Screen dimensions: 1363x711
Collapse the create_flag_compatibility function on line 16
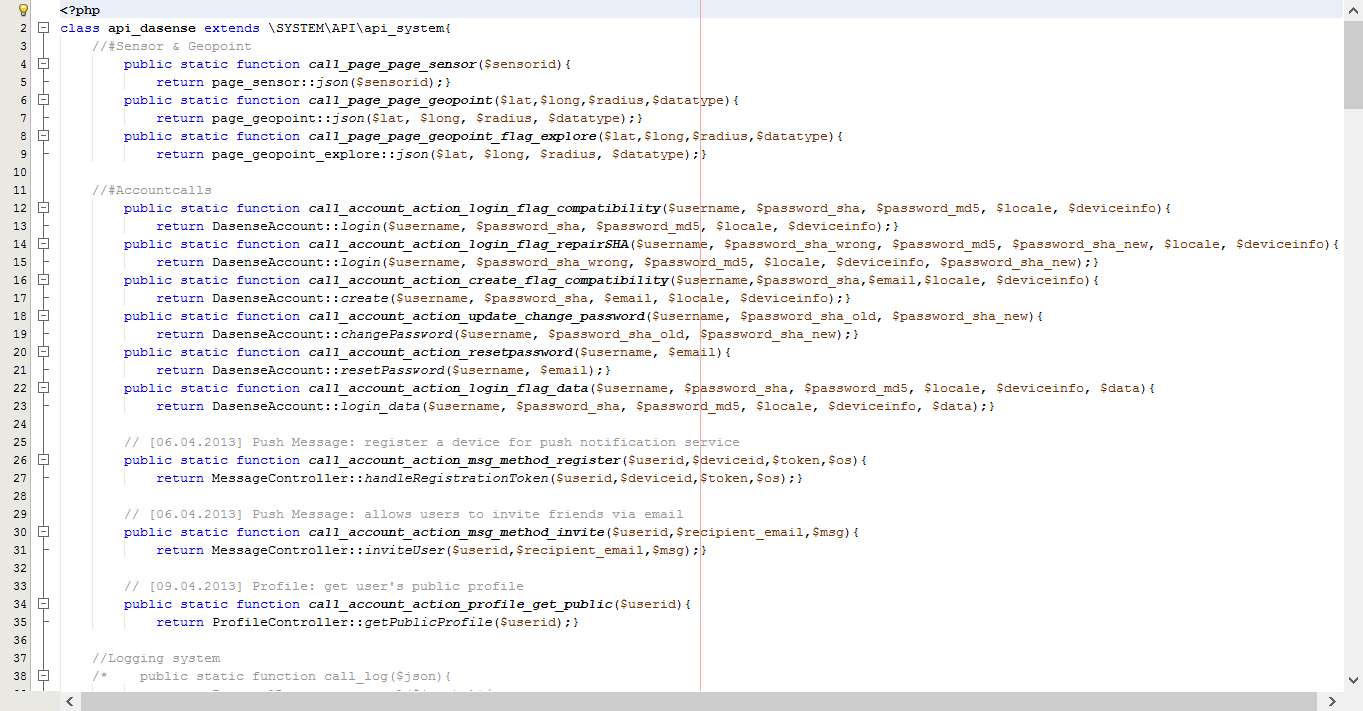click(x=43, y=280)
